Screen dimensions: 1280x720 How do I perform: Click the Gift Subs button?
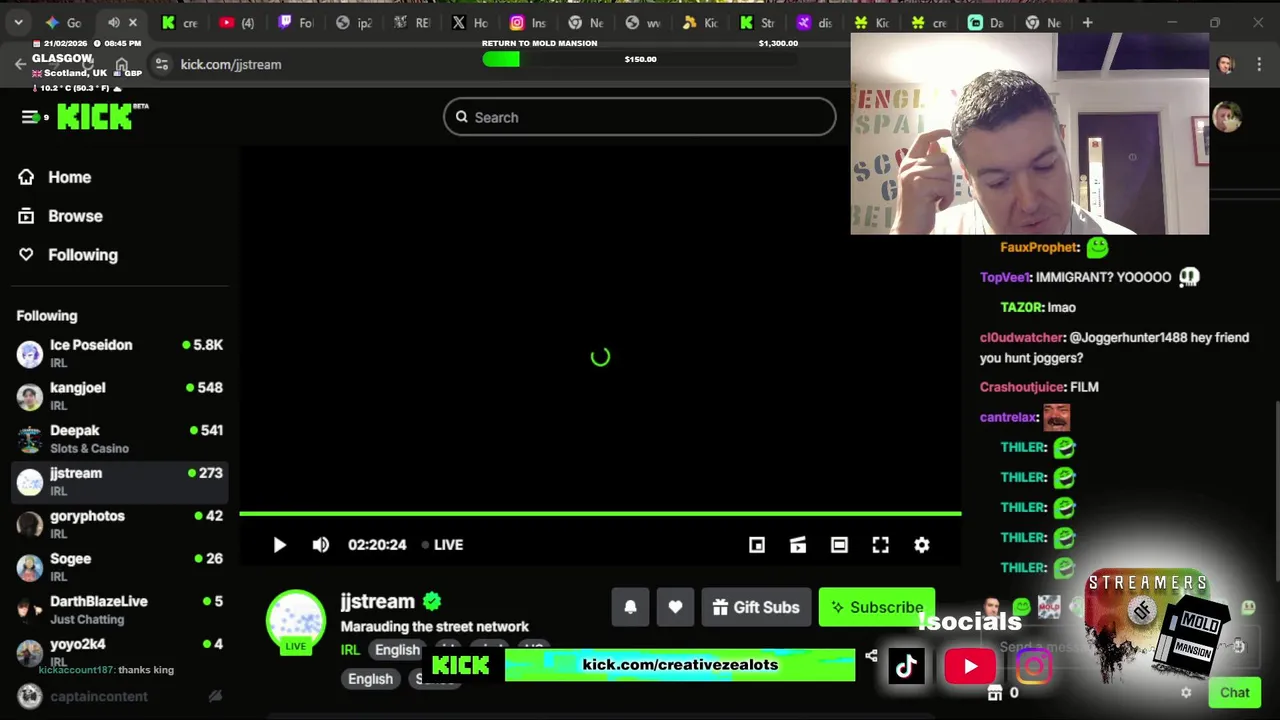pyautogui.click(x=756, y=607)
